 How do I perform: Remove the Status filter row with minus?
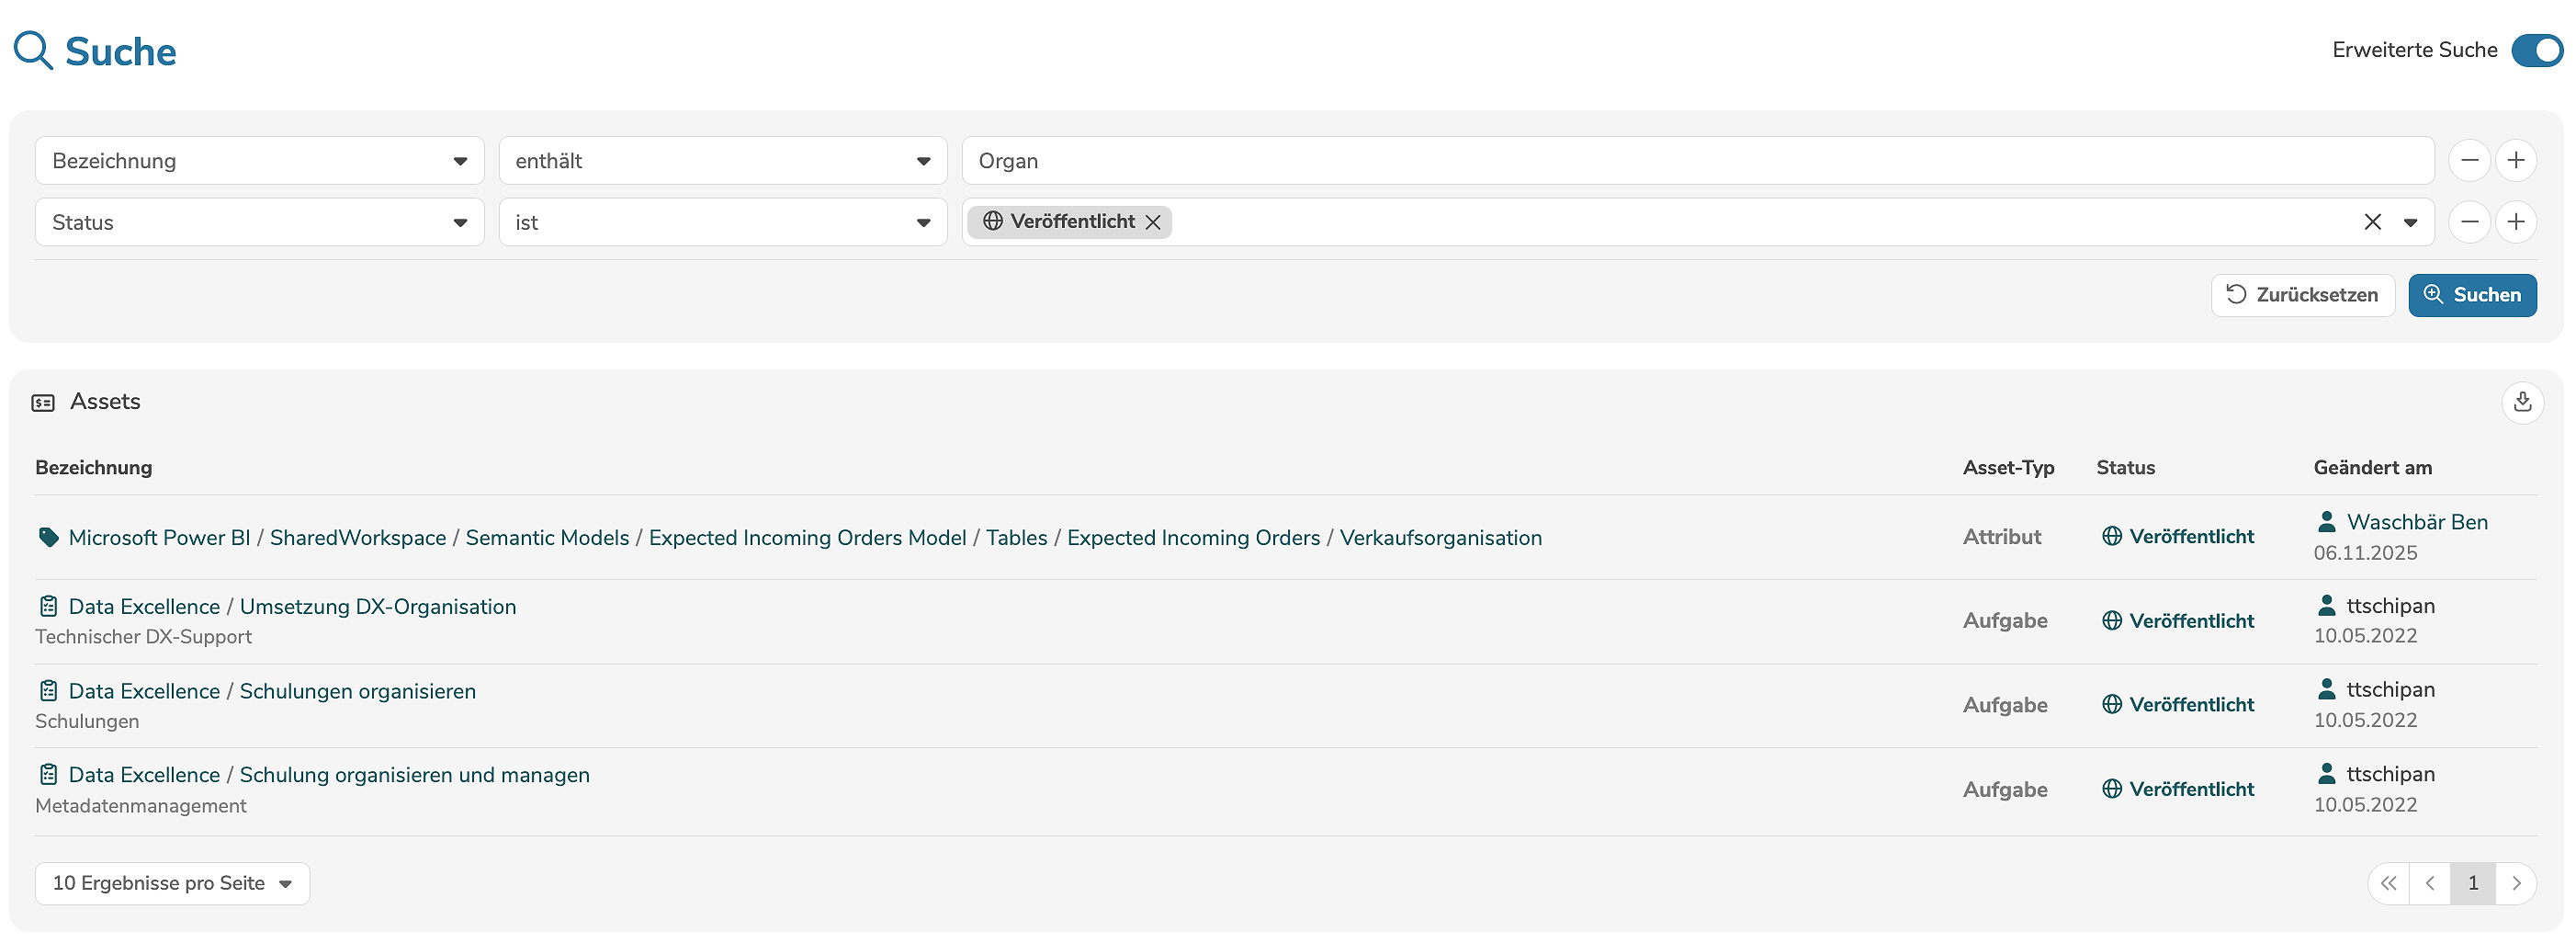click(2469, 222)
